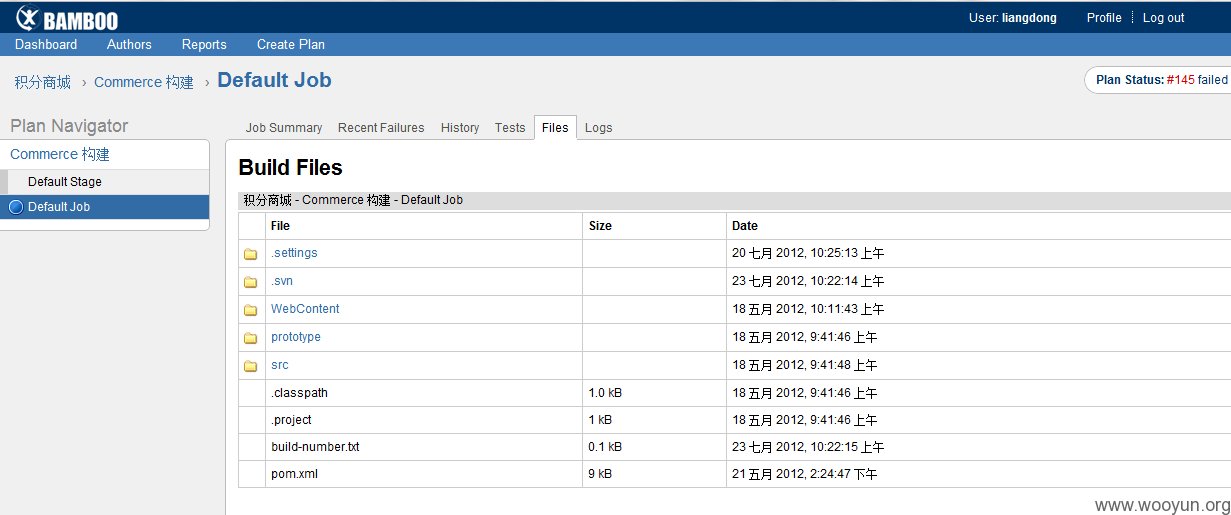Click the 1.0 kB size of .classpath
This screenshot has height=515, width=1231.
(x=605, y=393)
